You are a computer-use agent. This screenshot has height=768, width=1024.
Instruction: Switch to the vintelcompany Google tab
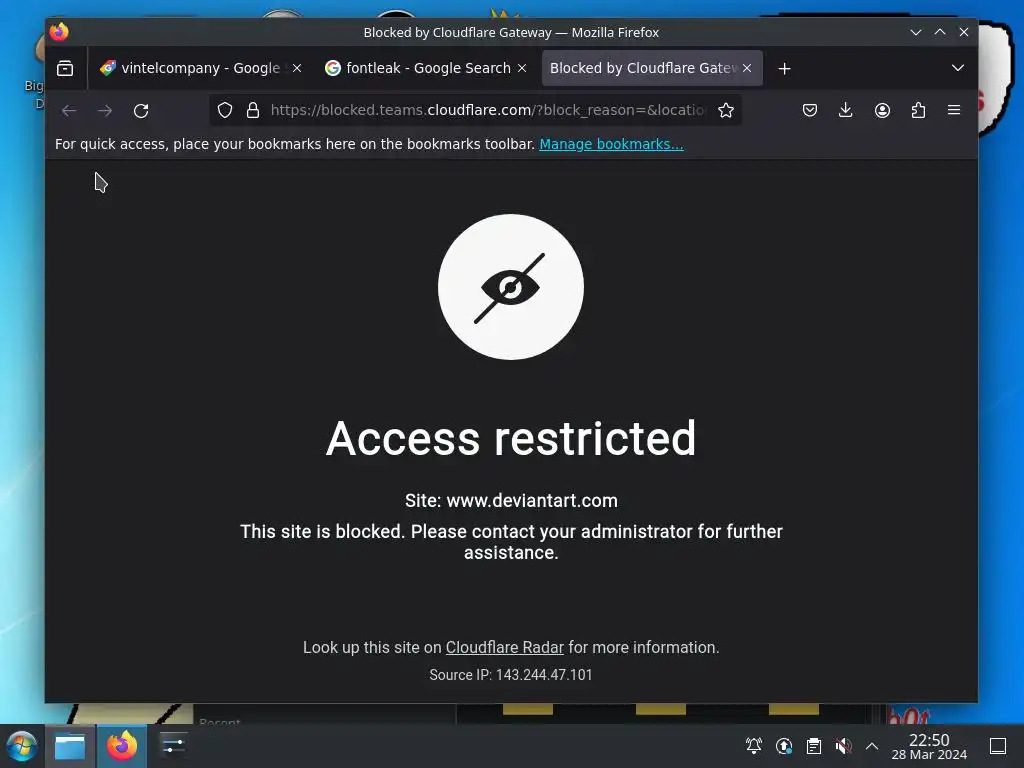(200, 68)
